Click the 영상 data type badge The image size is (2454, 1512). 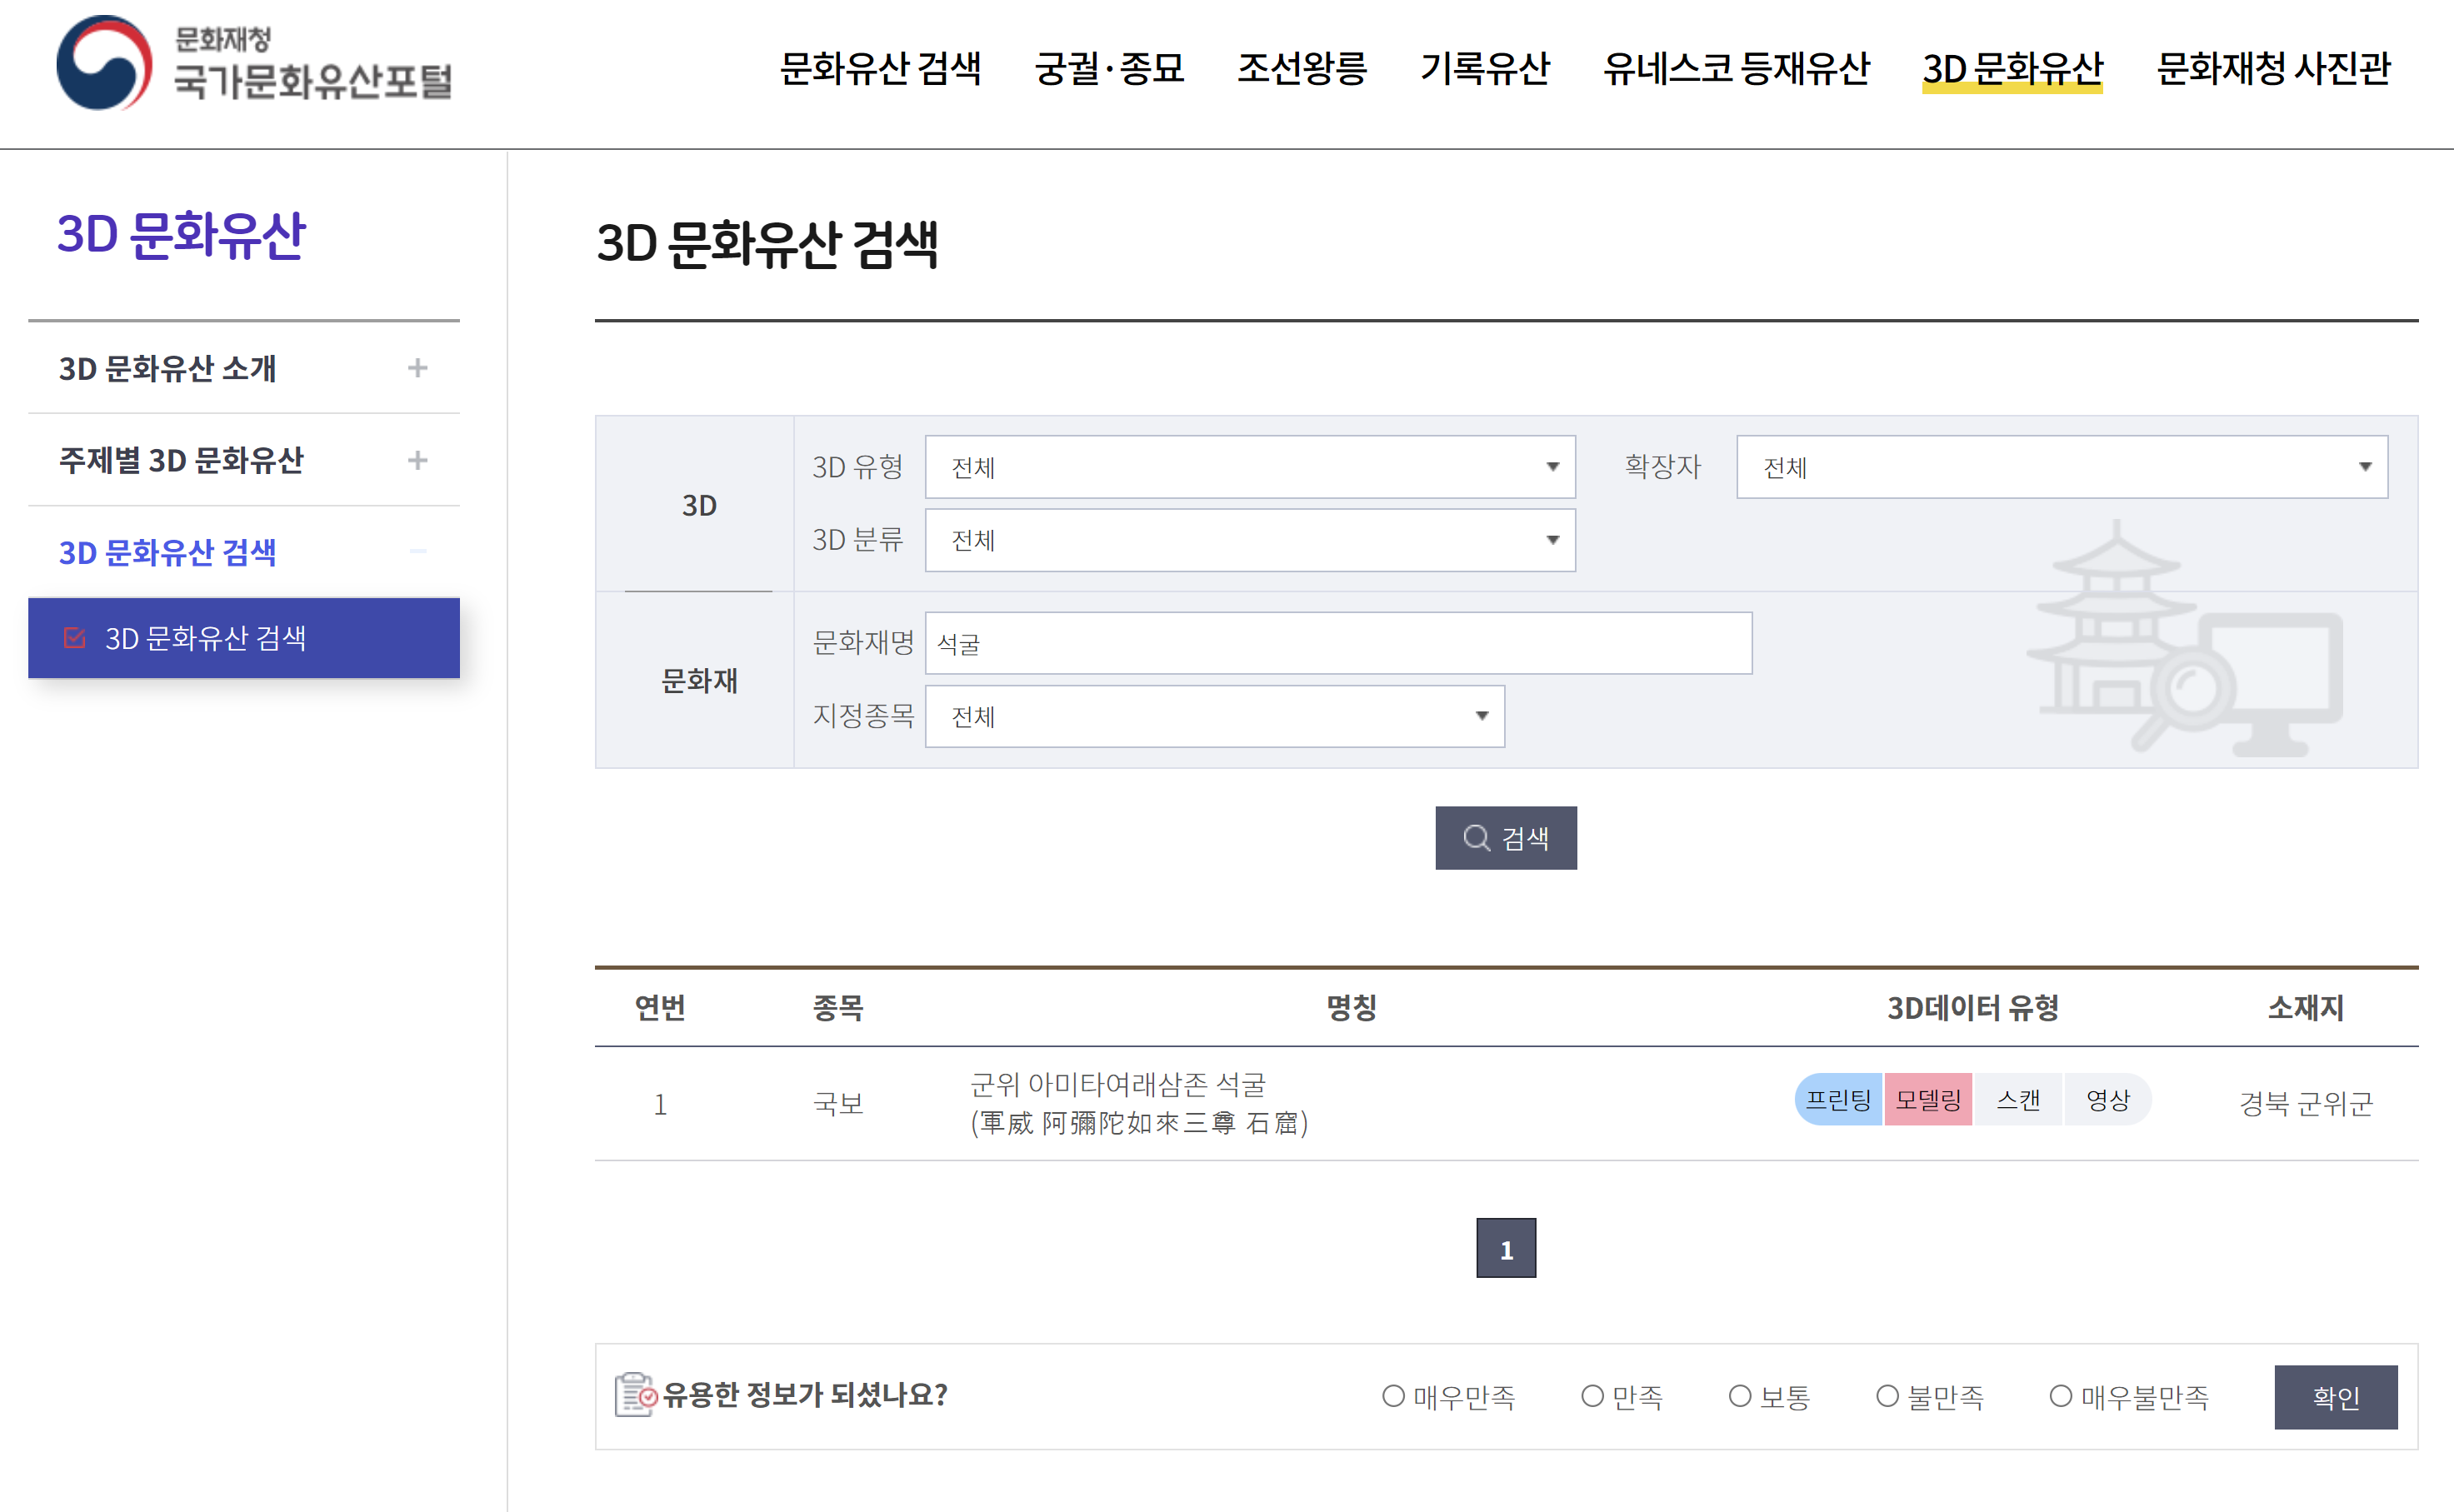(x=2108, y=1100)
